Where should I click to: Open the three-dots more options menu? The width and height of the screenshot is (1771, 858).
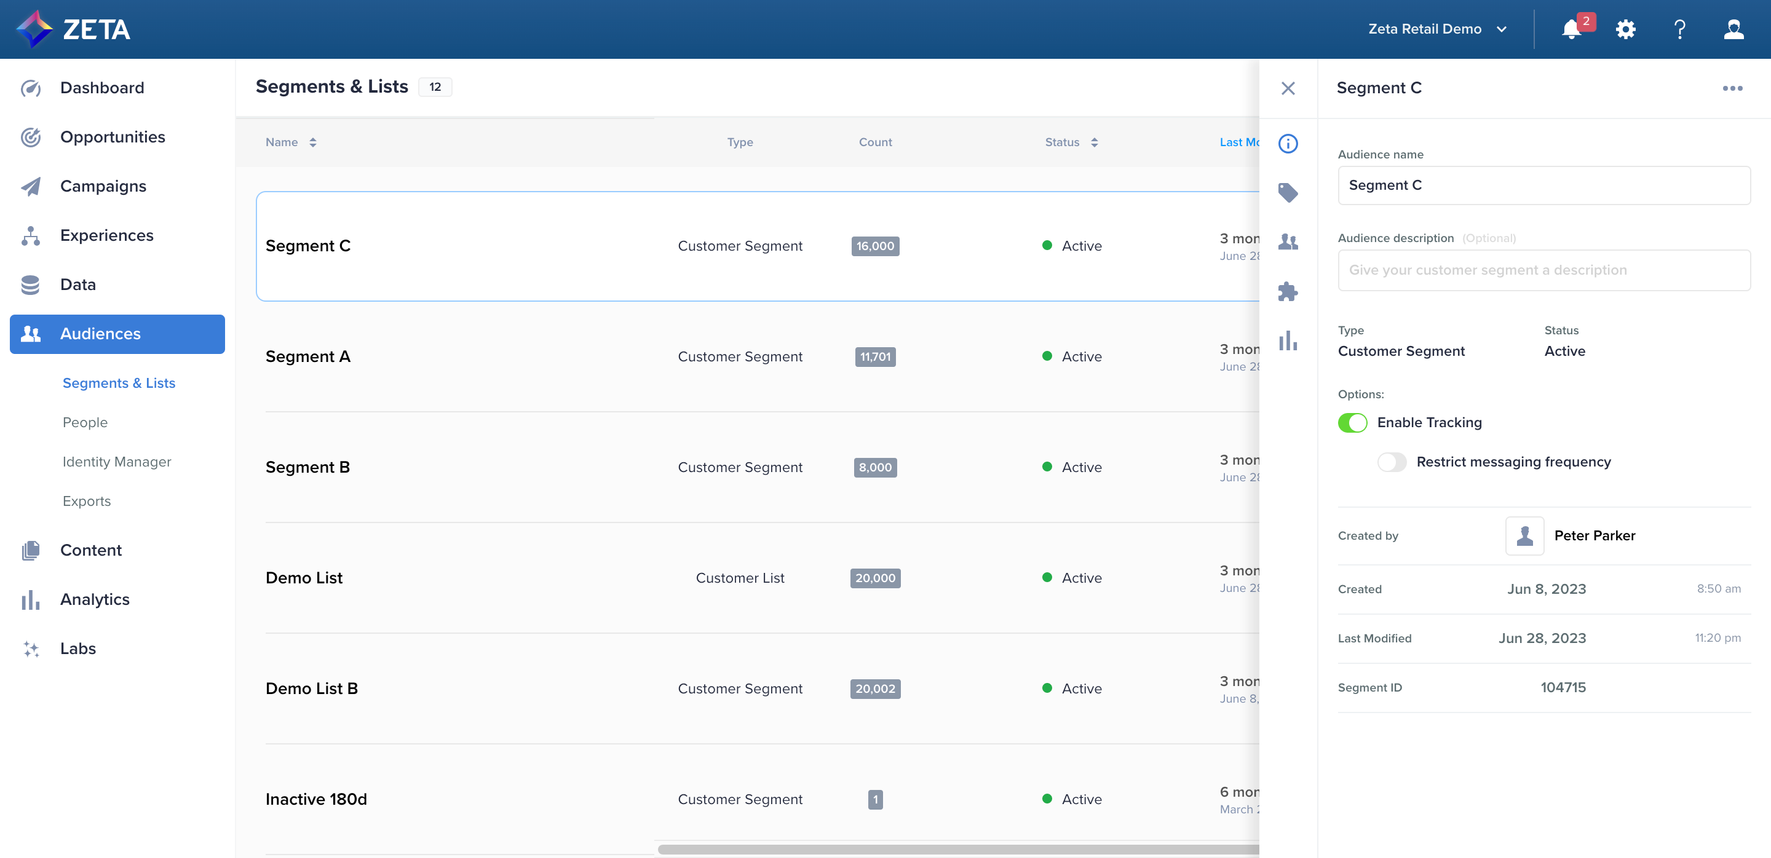pos(1732,88)
